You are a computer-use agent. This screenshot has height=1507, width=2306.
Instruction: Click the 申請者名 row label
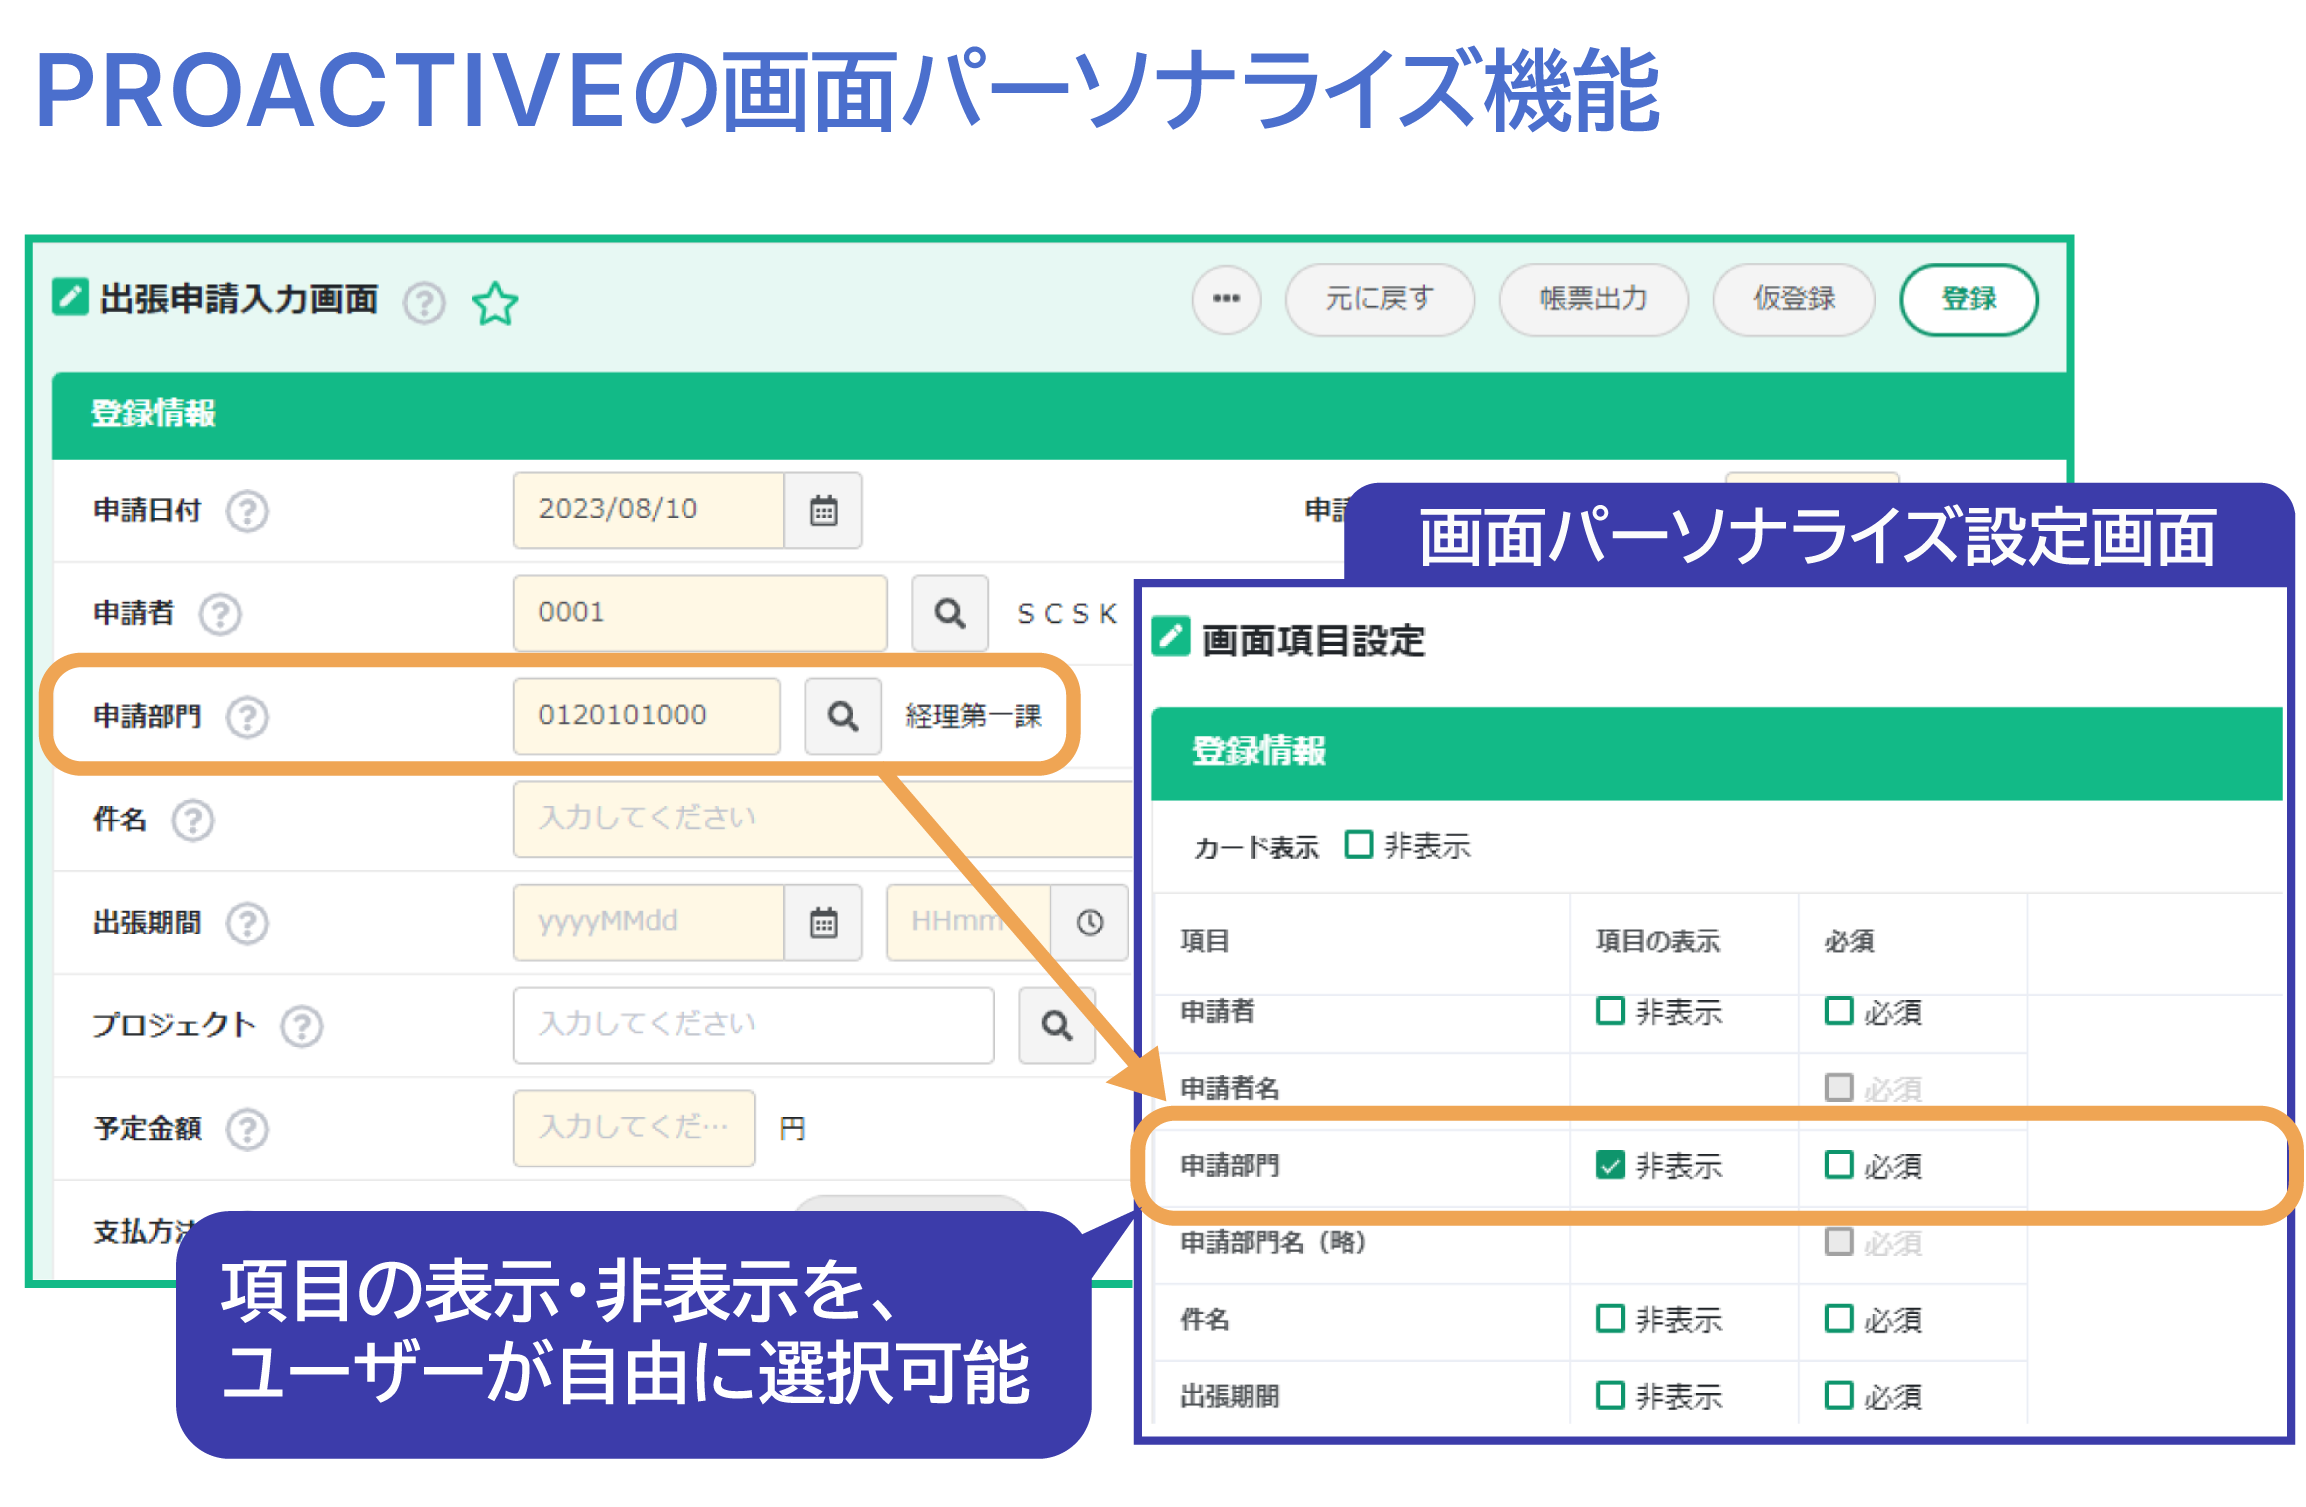pos(1230,1088)
